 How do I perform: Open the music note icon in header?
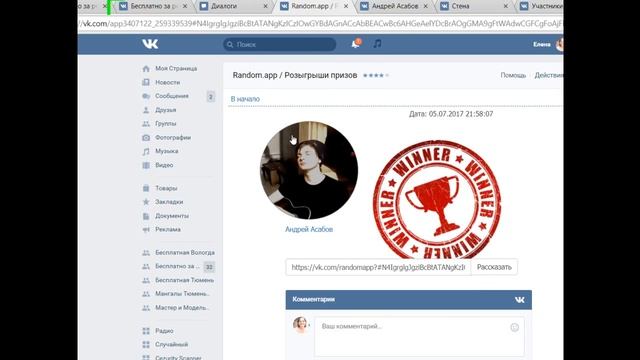(378, 43)
